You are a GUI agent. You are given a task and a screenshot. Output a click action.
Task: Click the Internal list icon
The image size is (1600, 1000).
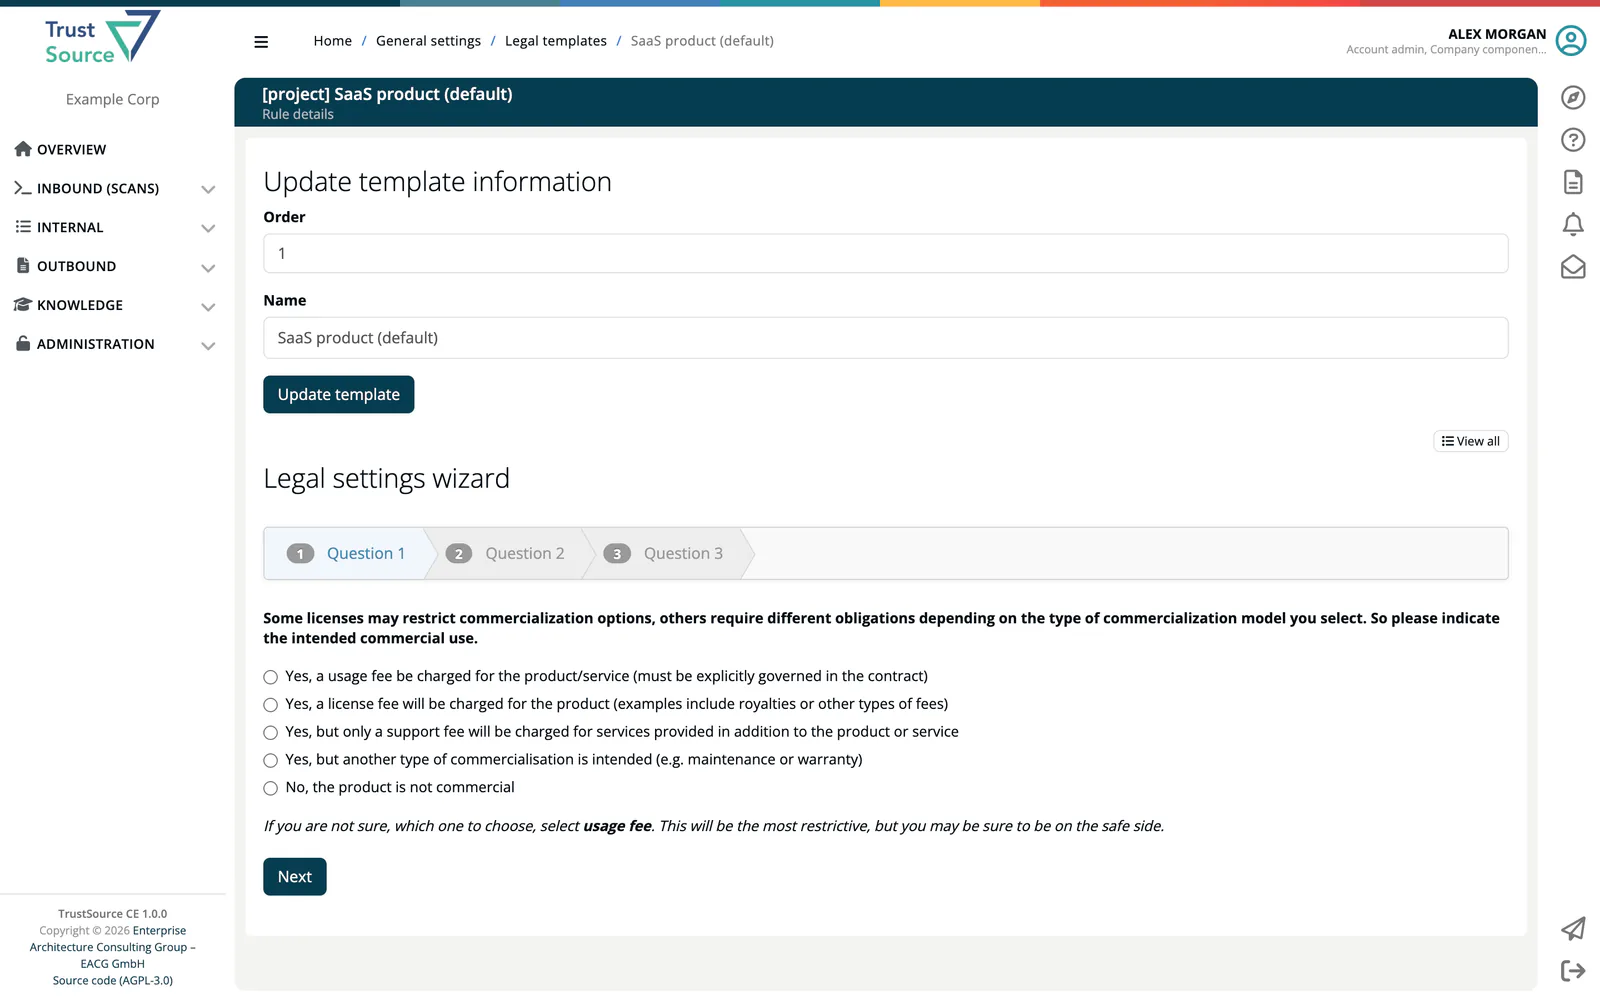23,227
